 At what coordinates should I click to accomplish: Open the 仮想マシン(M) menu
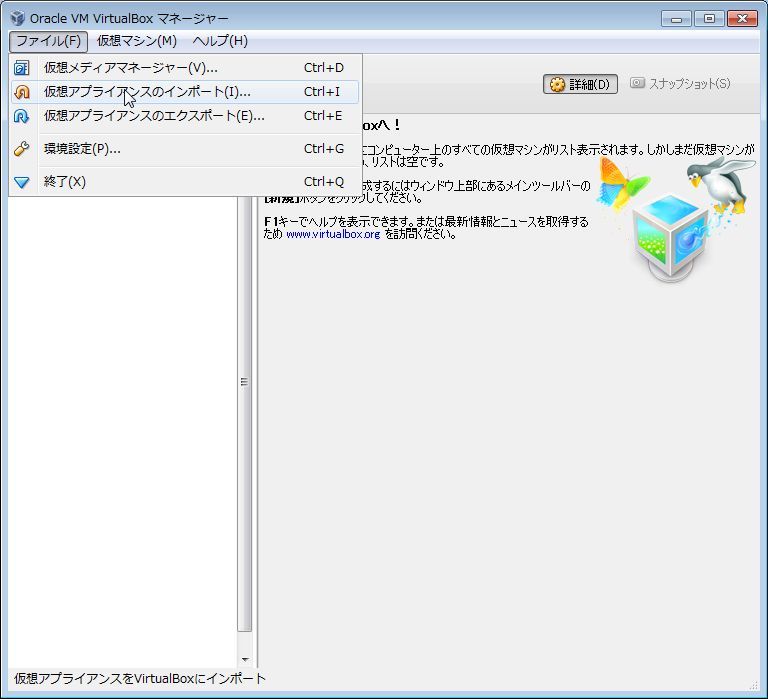tap(137, 41)
